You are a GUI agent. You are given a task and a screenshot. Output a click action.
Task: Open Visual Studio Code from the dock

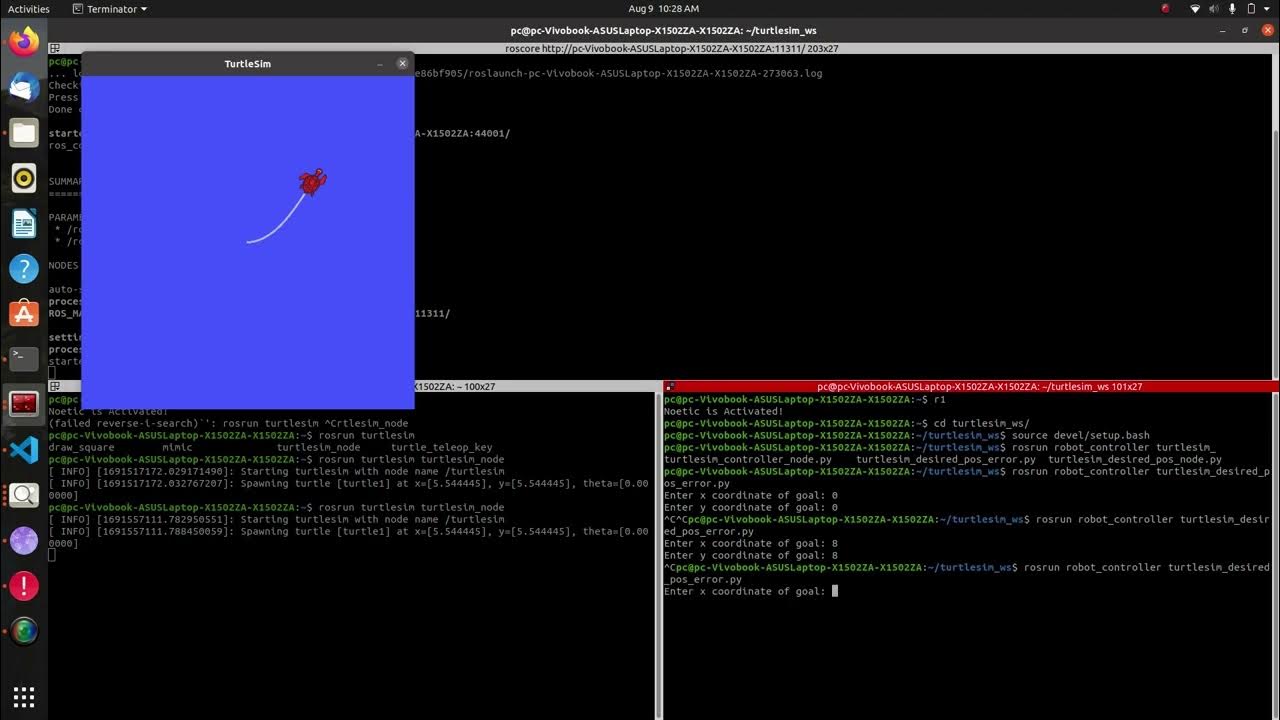pos(24,449)
